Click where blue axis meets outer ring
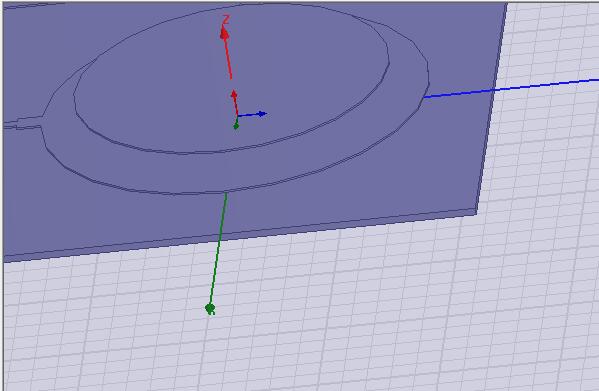This screenshot has width=599, height=391. [424, 97]
